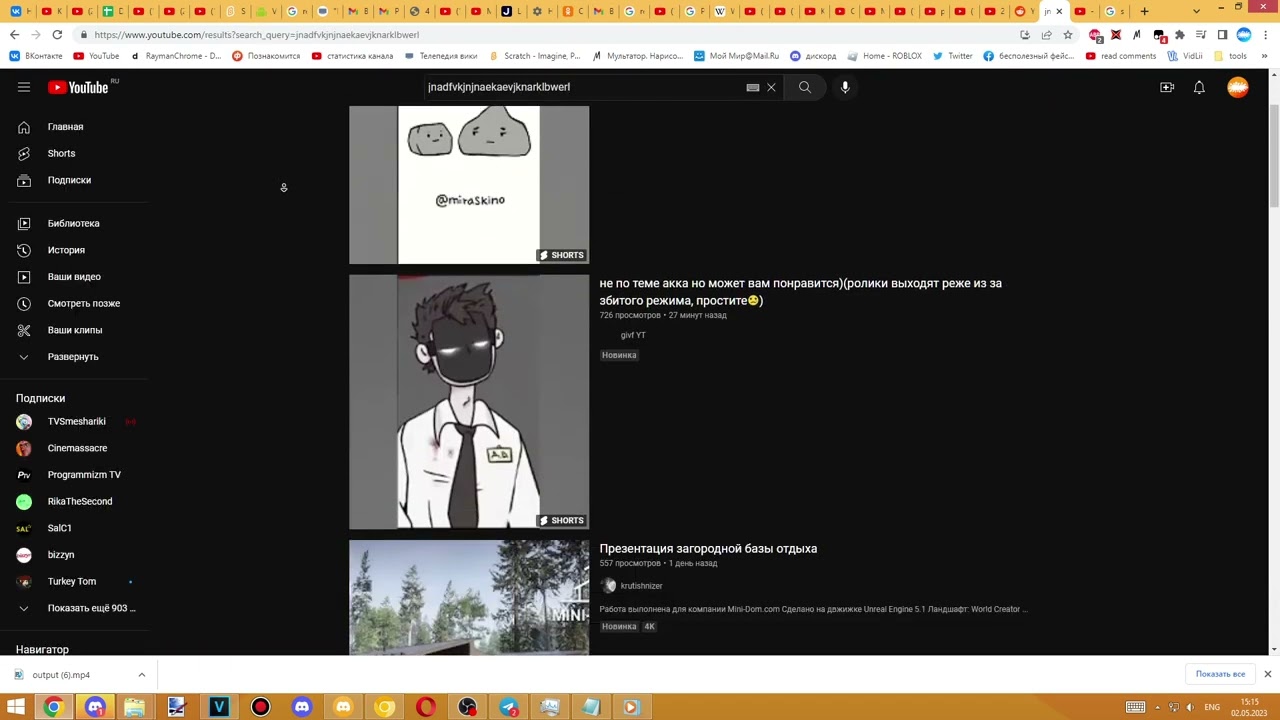Close the current YouTube results tab
Image resolution: width=1280 pixels, height=720 pixels.
(x=1059, y=11)
